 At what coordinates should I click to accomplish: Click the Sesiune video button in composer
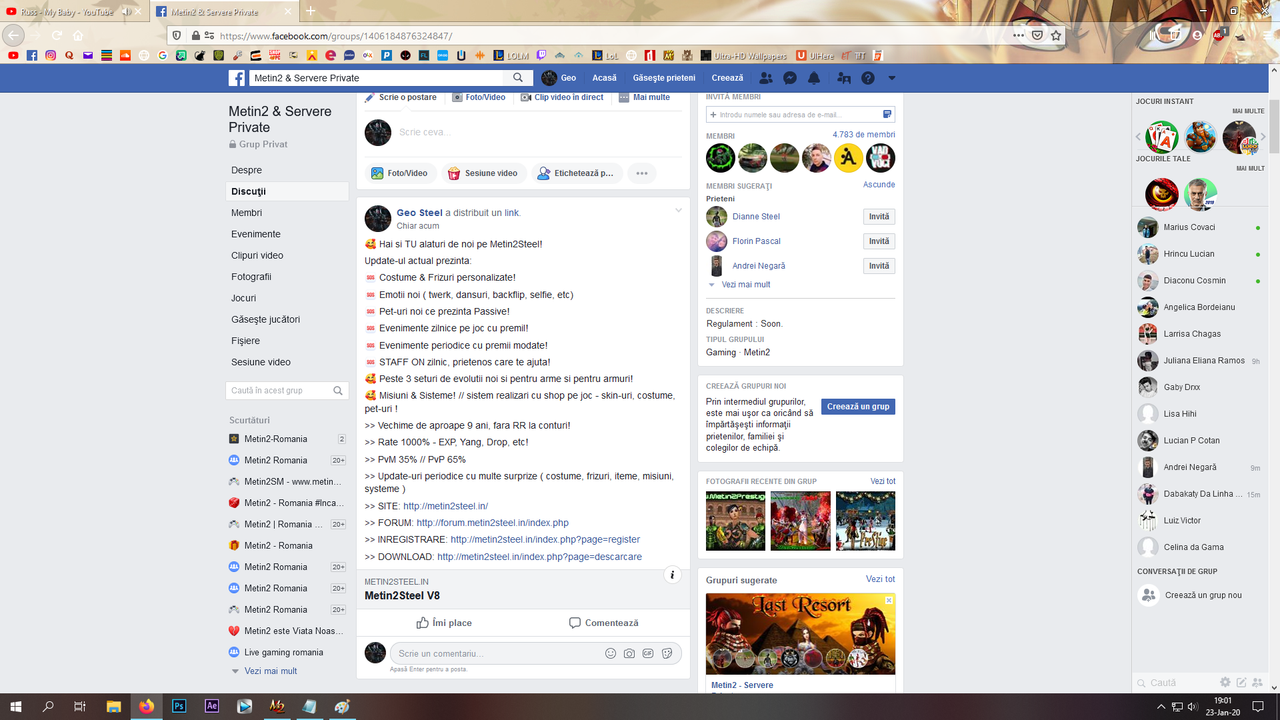[482, 173]
